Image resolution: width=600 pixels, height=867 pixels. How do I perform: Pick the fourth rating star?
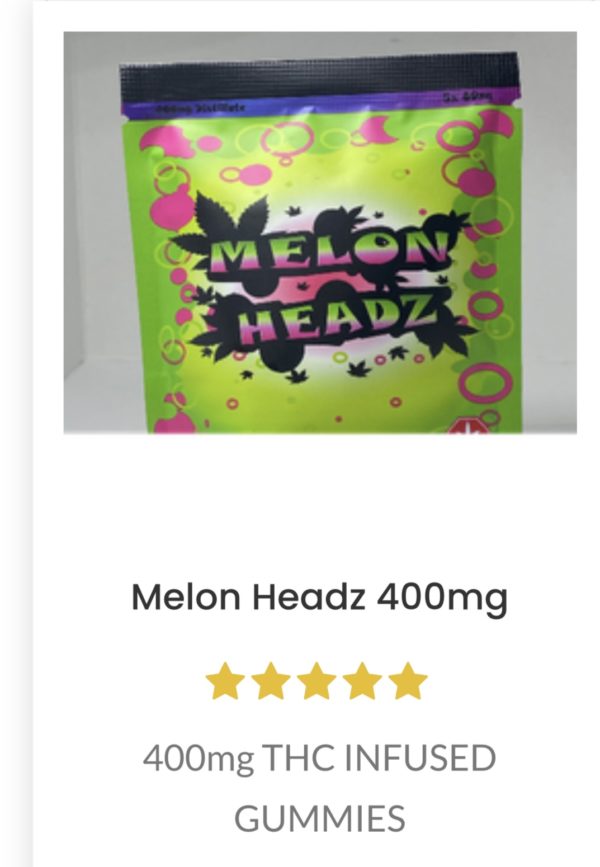[x=362, y=681]
